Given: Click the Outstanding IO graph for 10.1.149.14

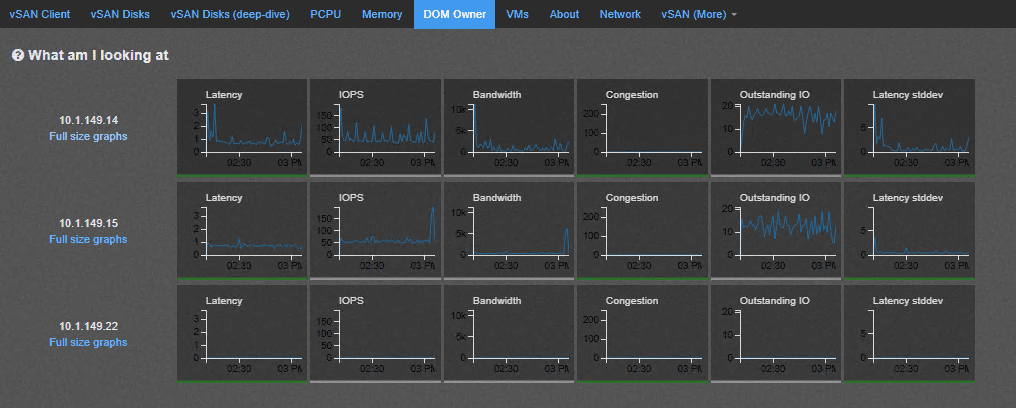Looking at the screenshot, I should [x=776, y=128].
